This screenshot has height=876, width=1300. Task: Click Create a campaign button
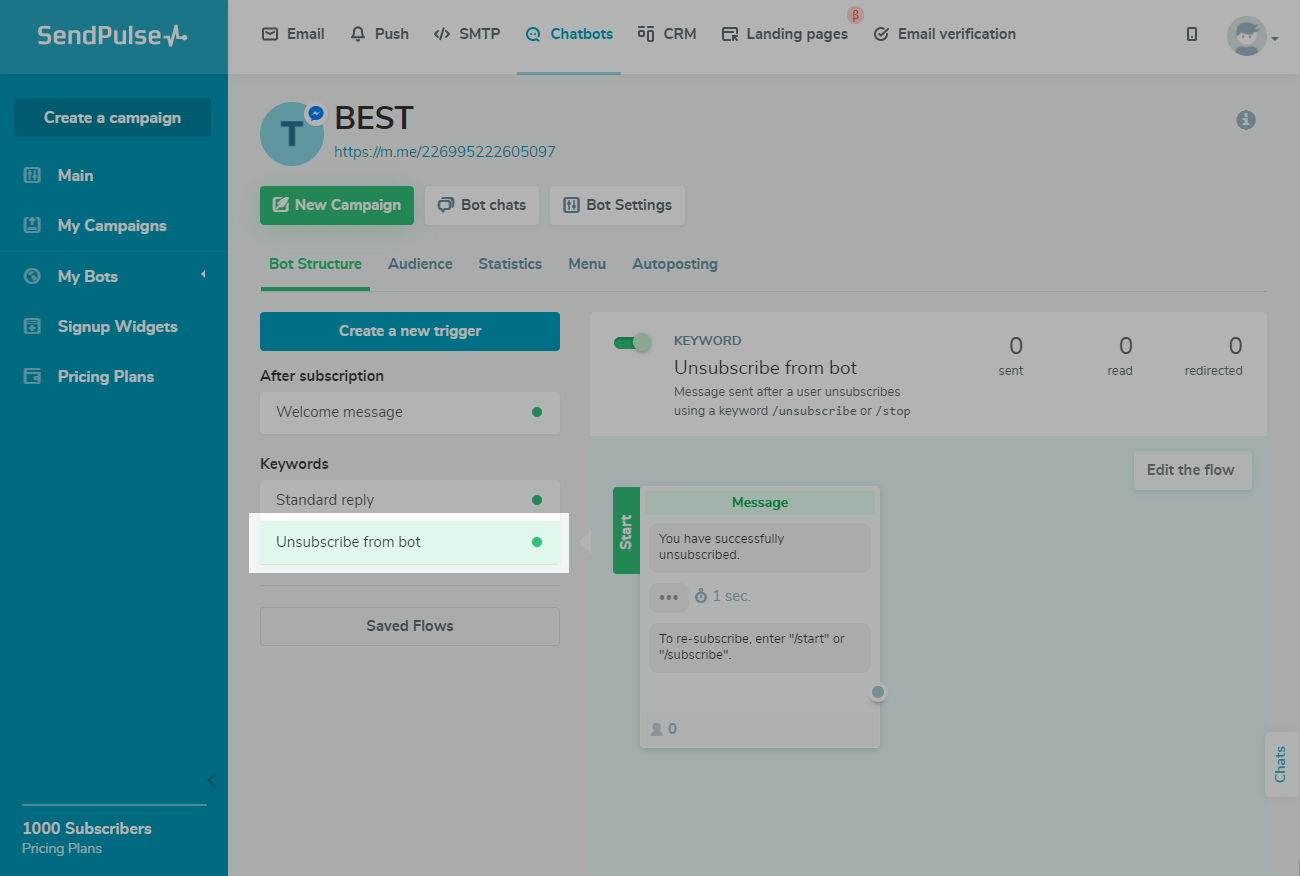tap(112, 117)
